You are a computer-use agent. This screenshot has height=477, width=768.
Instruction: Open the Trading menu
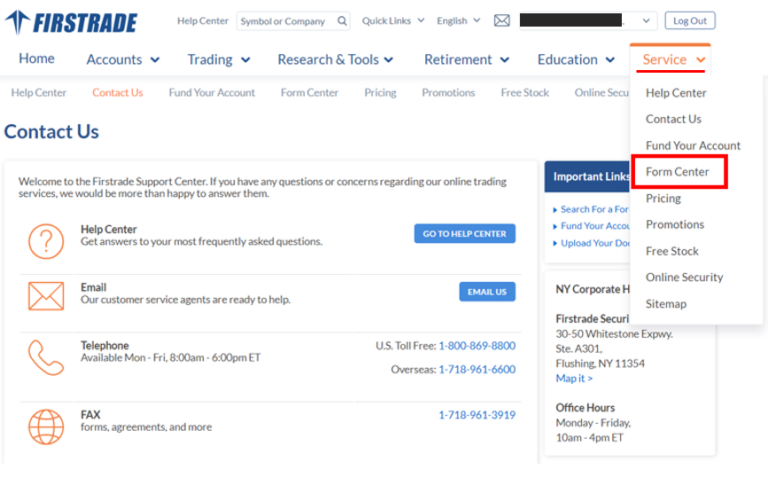(218, 60)
